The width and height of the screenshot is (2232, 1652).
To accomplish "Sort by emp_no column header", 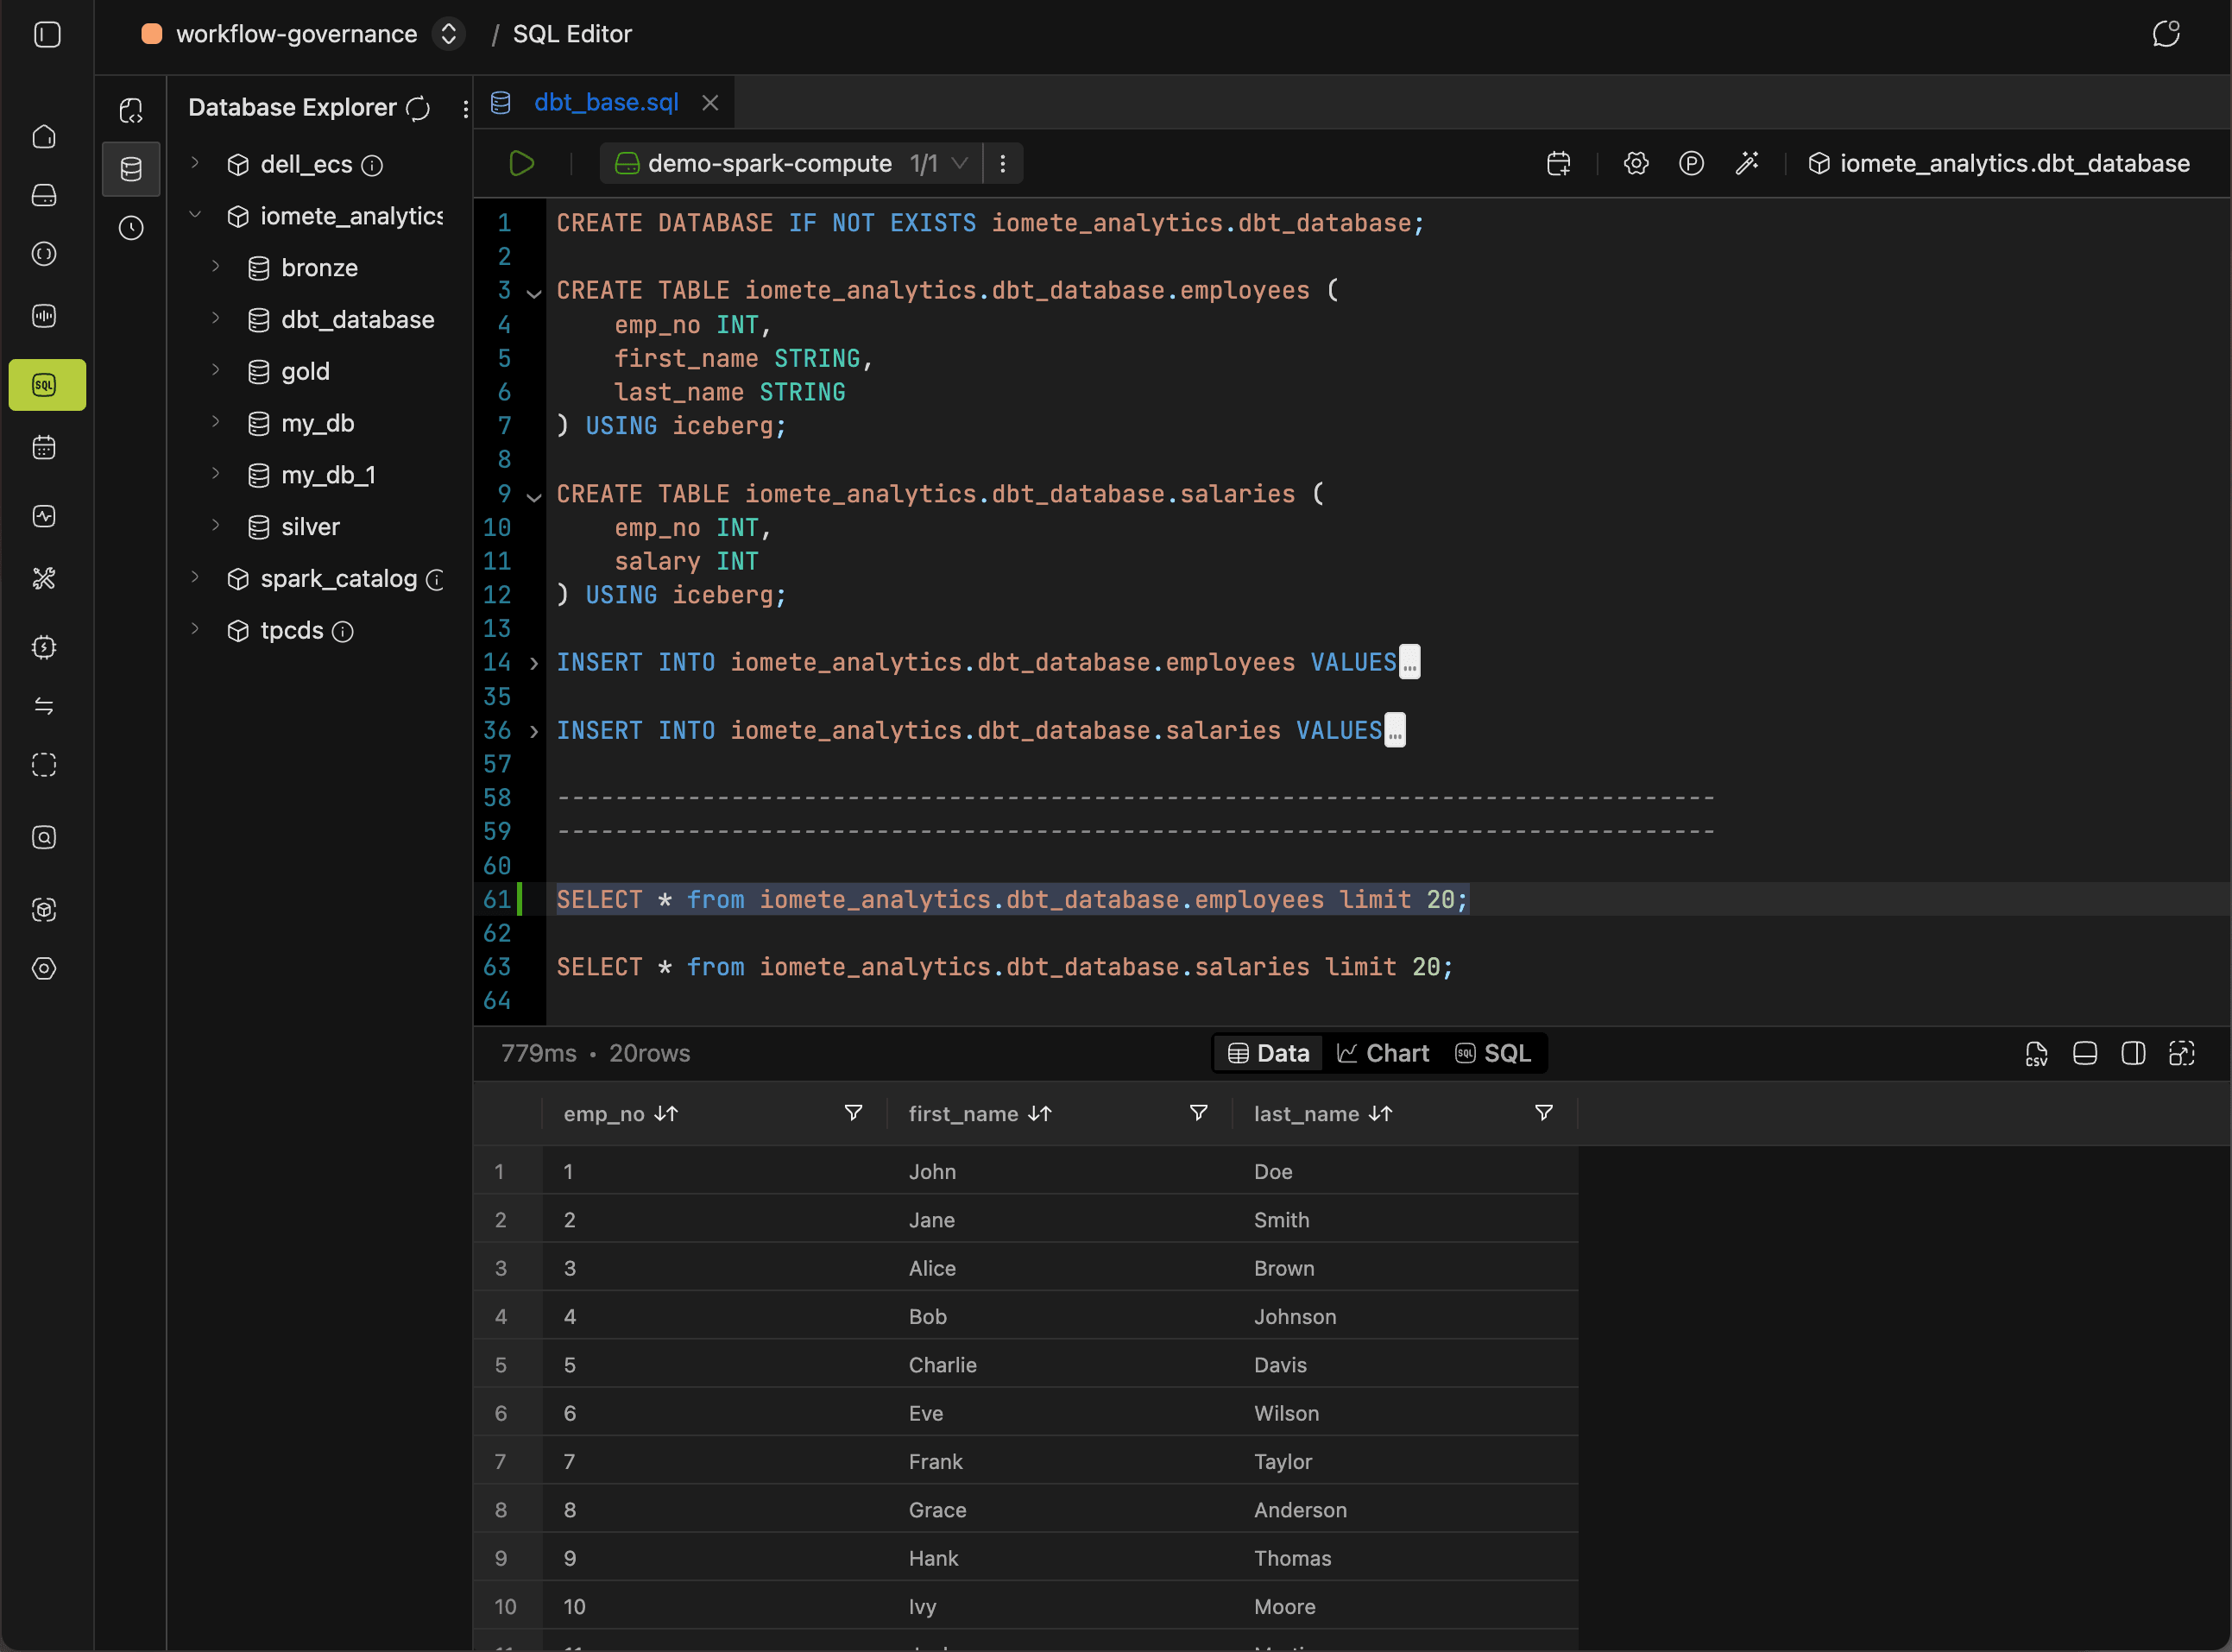I will click(x=666, y=1114).
